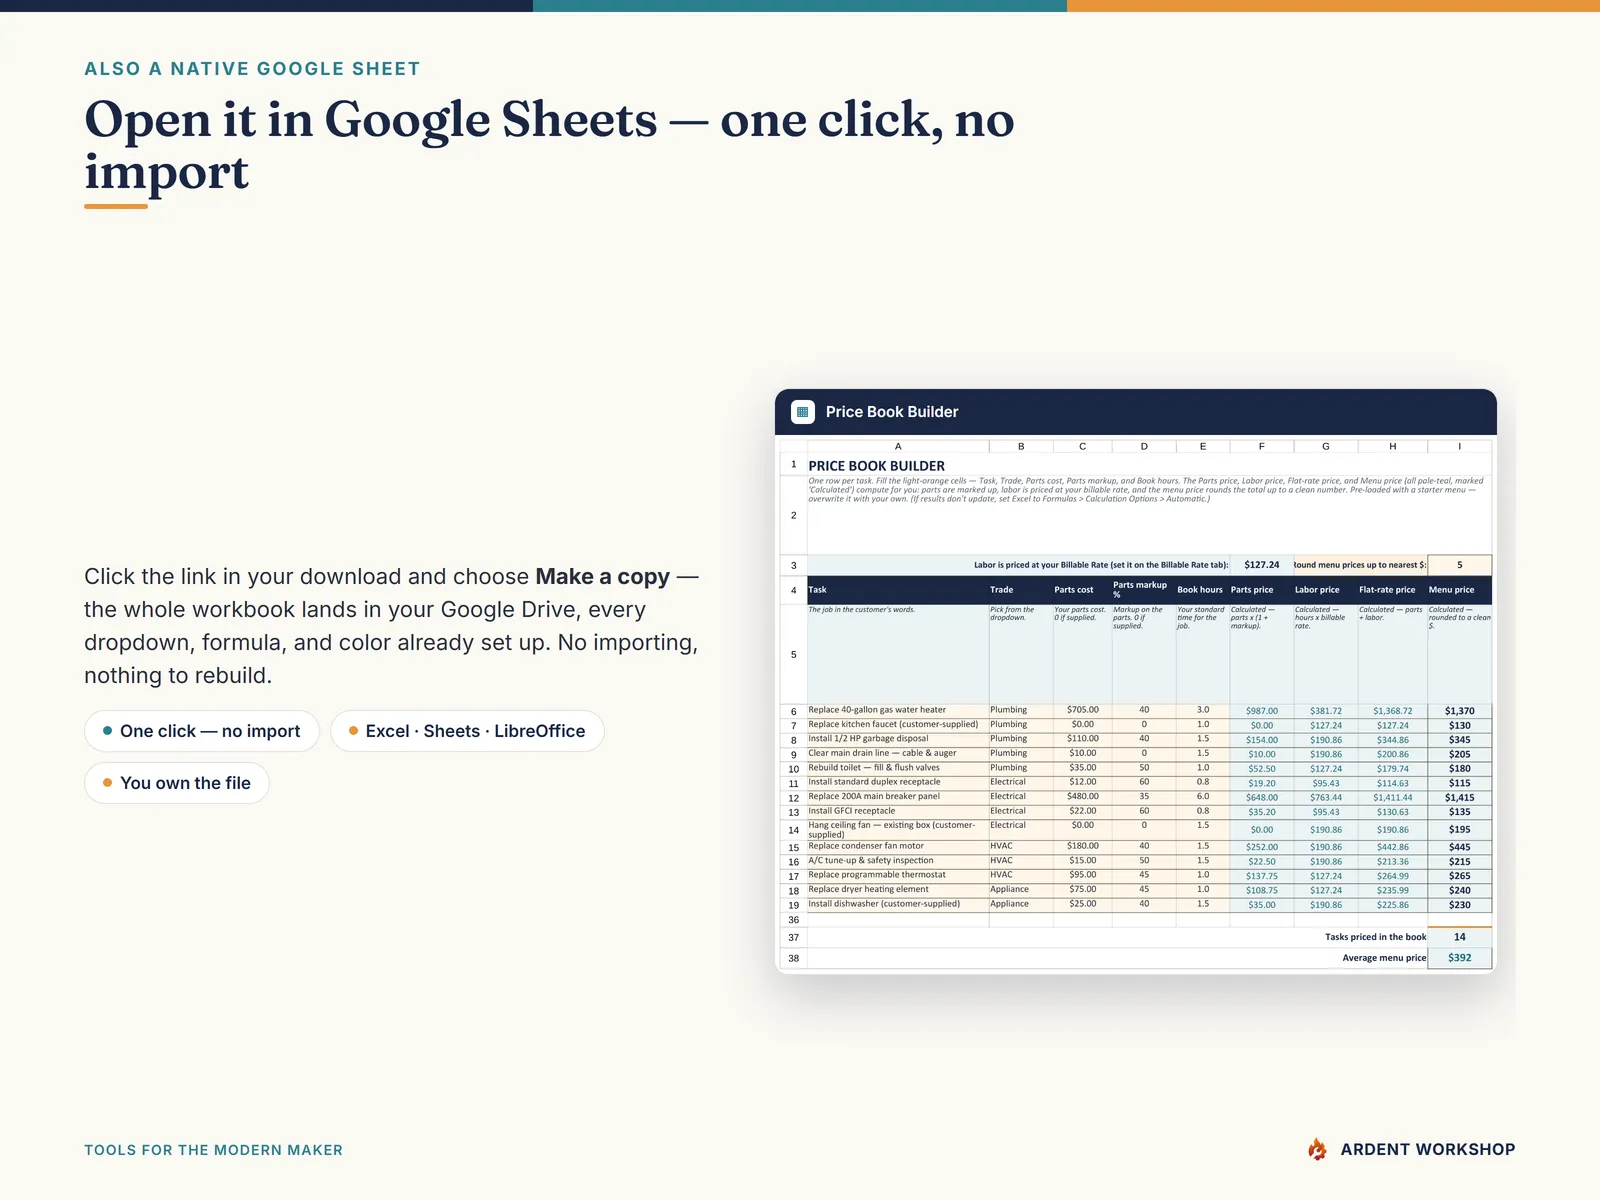Select row 38 header number

click(x=794, y=958)
